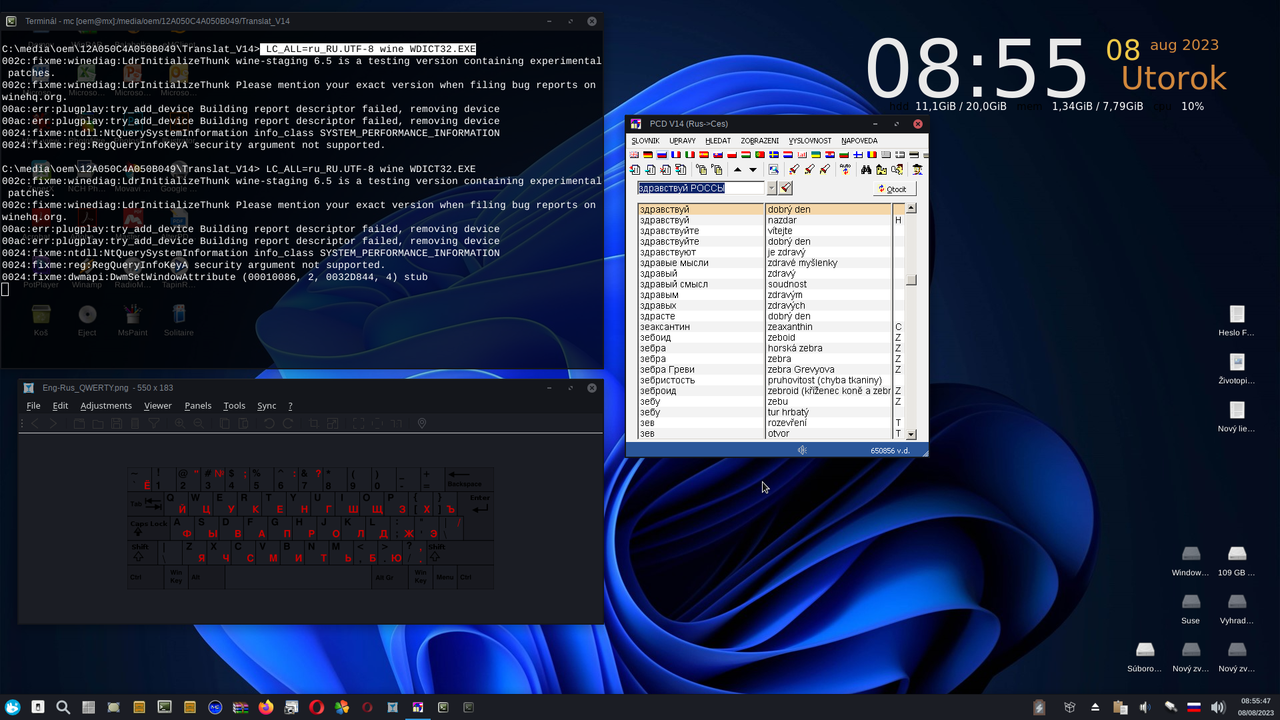This screenshot has height=720, width=1280.
Task: Click the location pin icon in image viewer toolbar
Action: (x=422, y=423)
